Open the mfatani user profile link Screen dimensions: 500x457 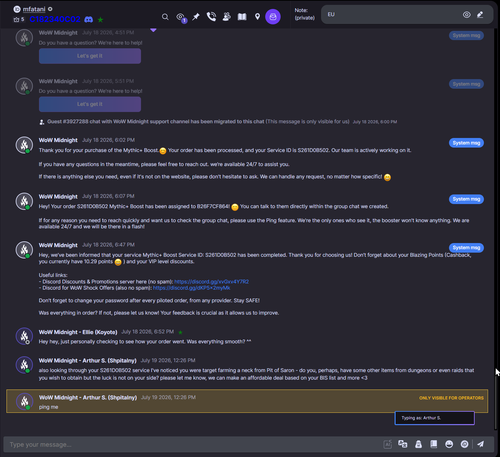tap(34, 9)
